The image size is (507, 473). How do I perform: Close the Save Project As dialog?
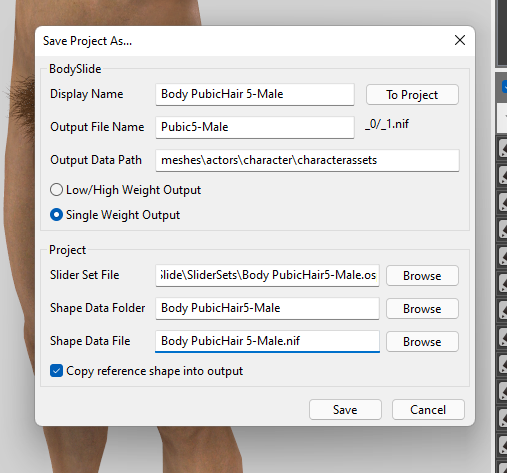[460, 40]
